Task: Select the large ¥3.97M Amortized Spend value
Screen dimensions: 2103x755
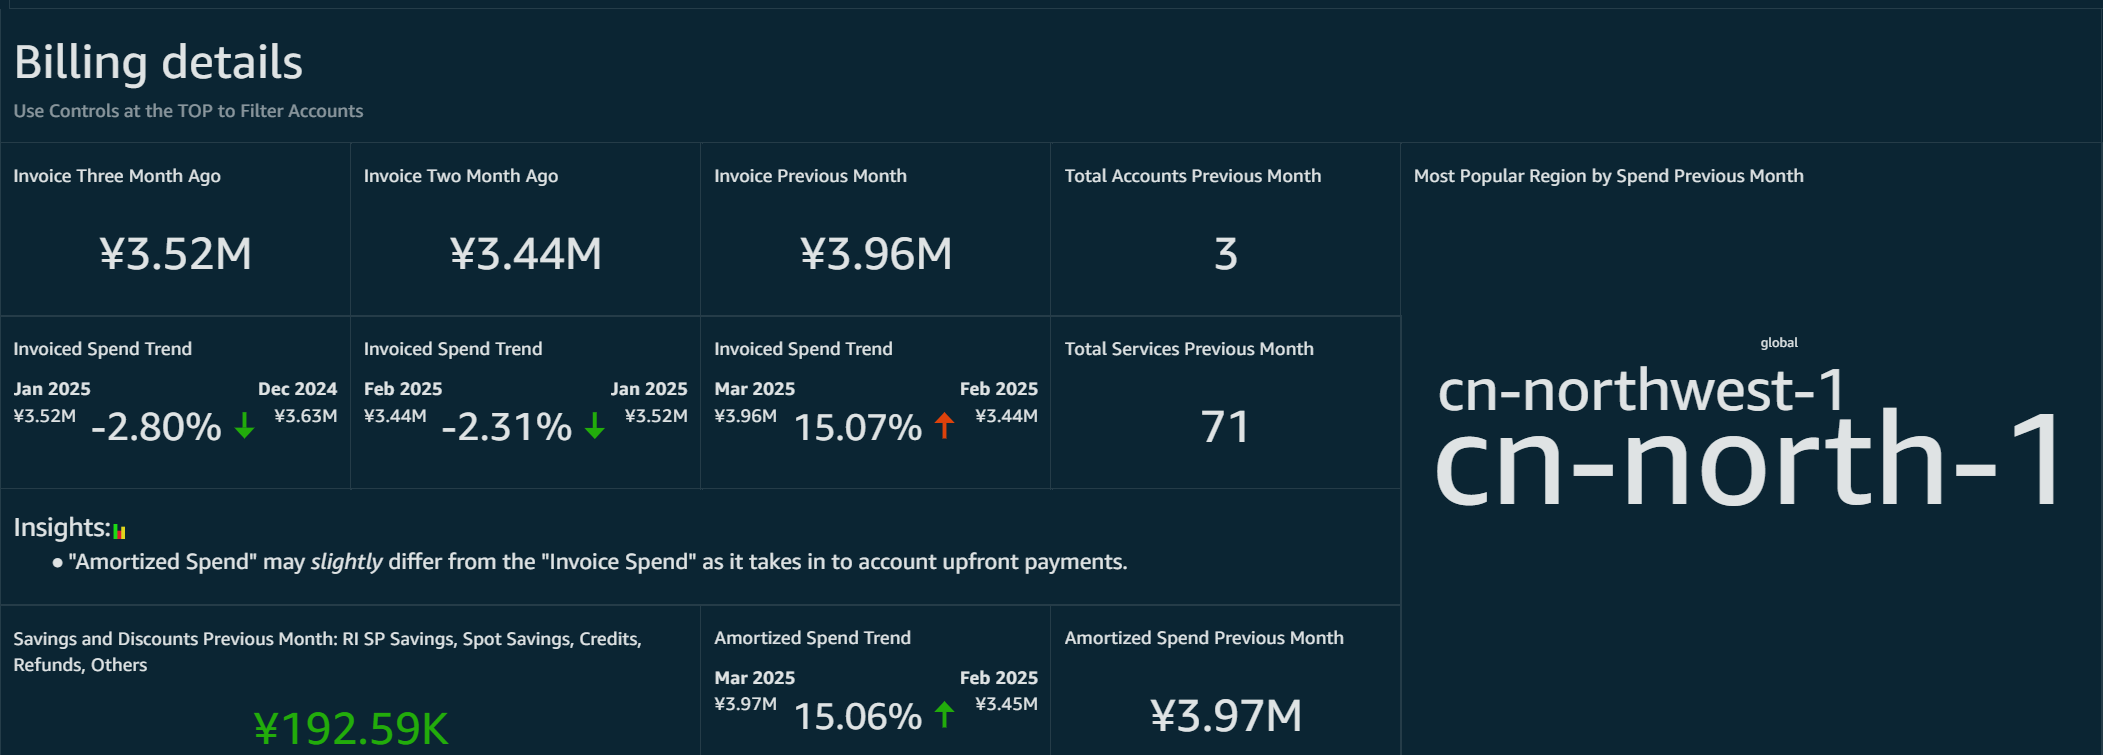Action: point(1226,716)
